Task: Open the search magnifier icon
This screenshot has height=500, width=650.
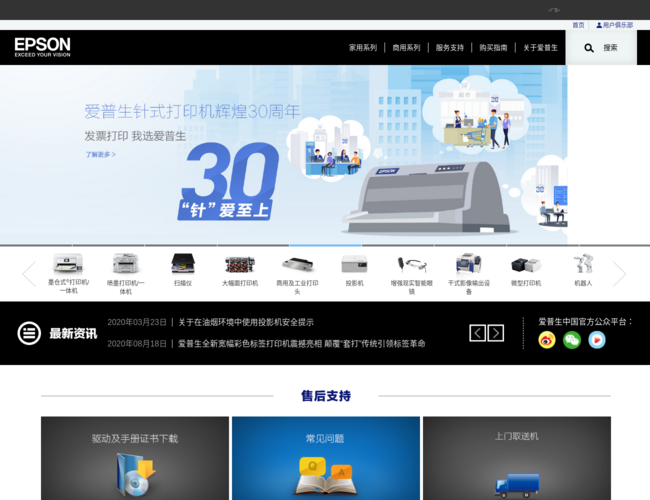Action: click(589, 48)
